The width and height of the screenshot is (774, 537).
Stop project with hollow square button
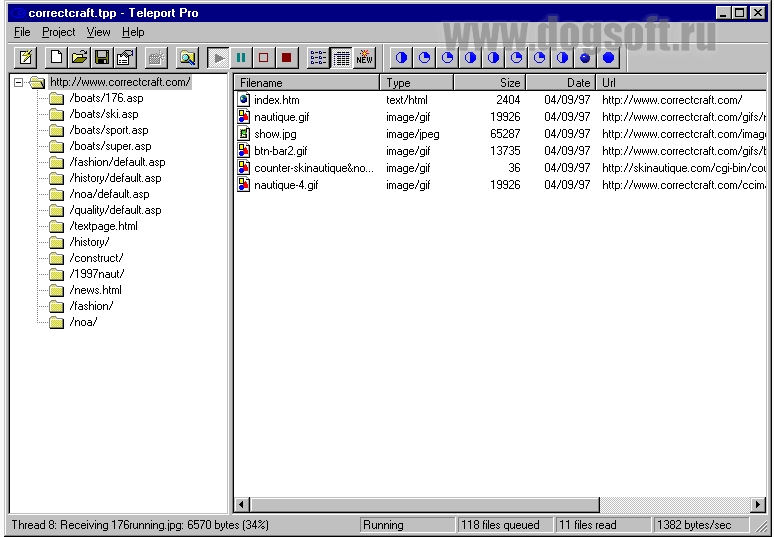[x=264, y=58]
